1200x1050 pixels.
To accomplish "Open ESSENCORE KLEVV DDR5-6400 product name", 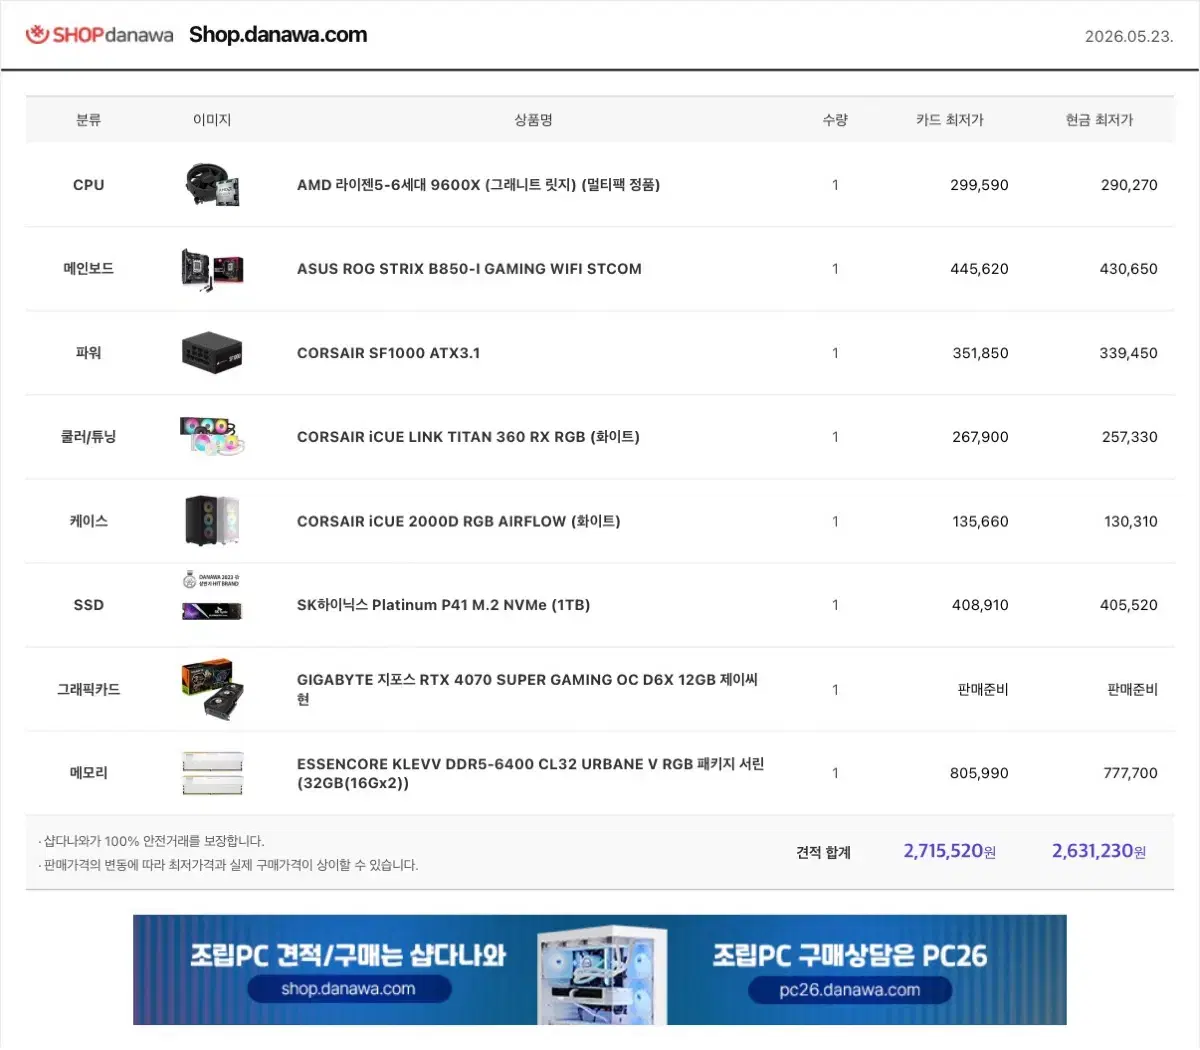I will click(530, 773).
